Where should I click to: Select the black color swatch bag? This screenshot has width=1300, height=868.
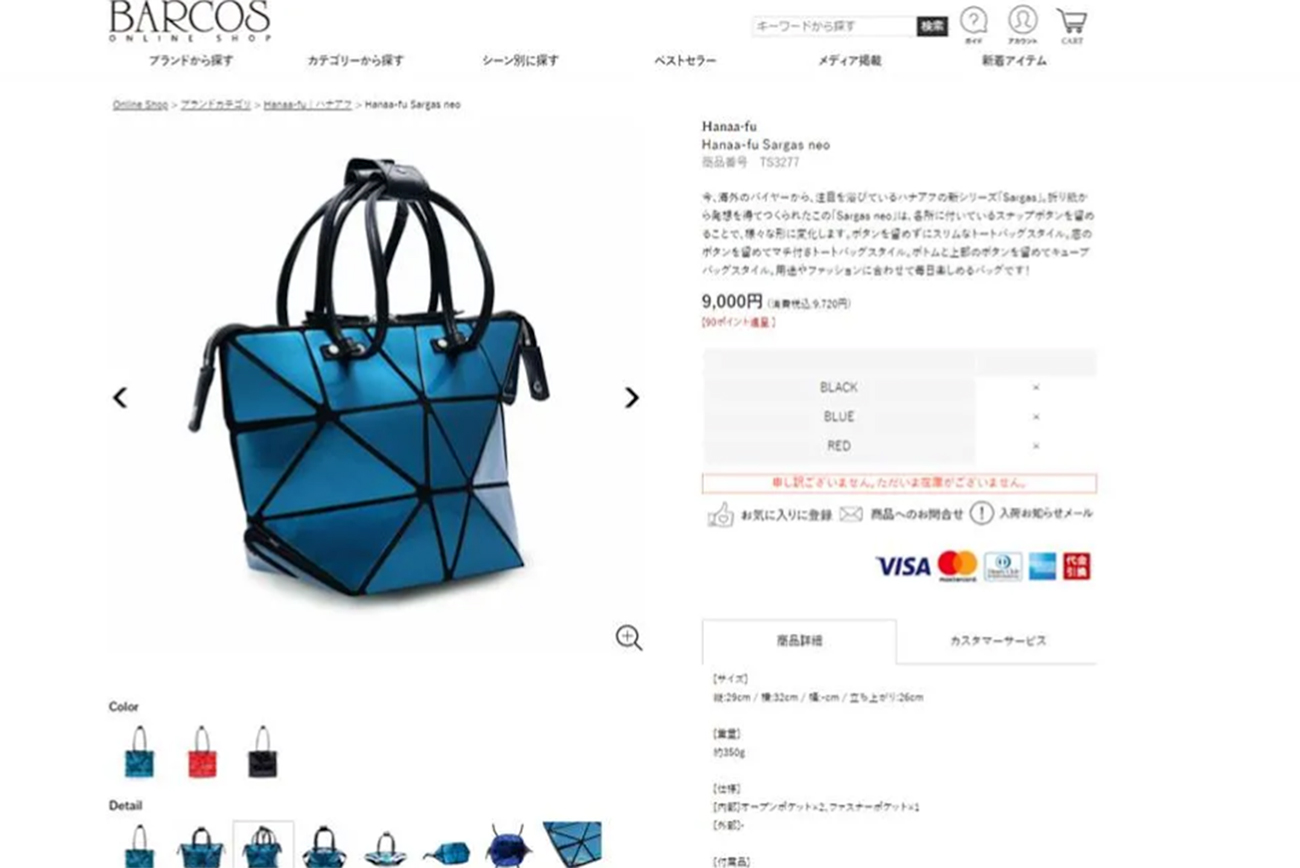point(262,752)
